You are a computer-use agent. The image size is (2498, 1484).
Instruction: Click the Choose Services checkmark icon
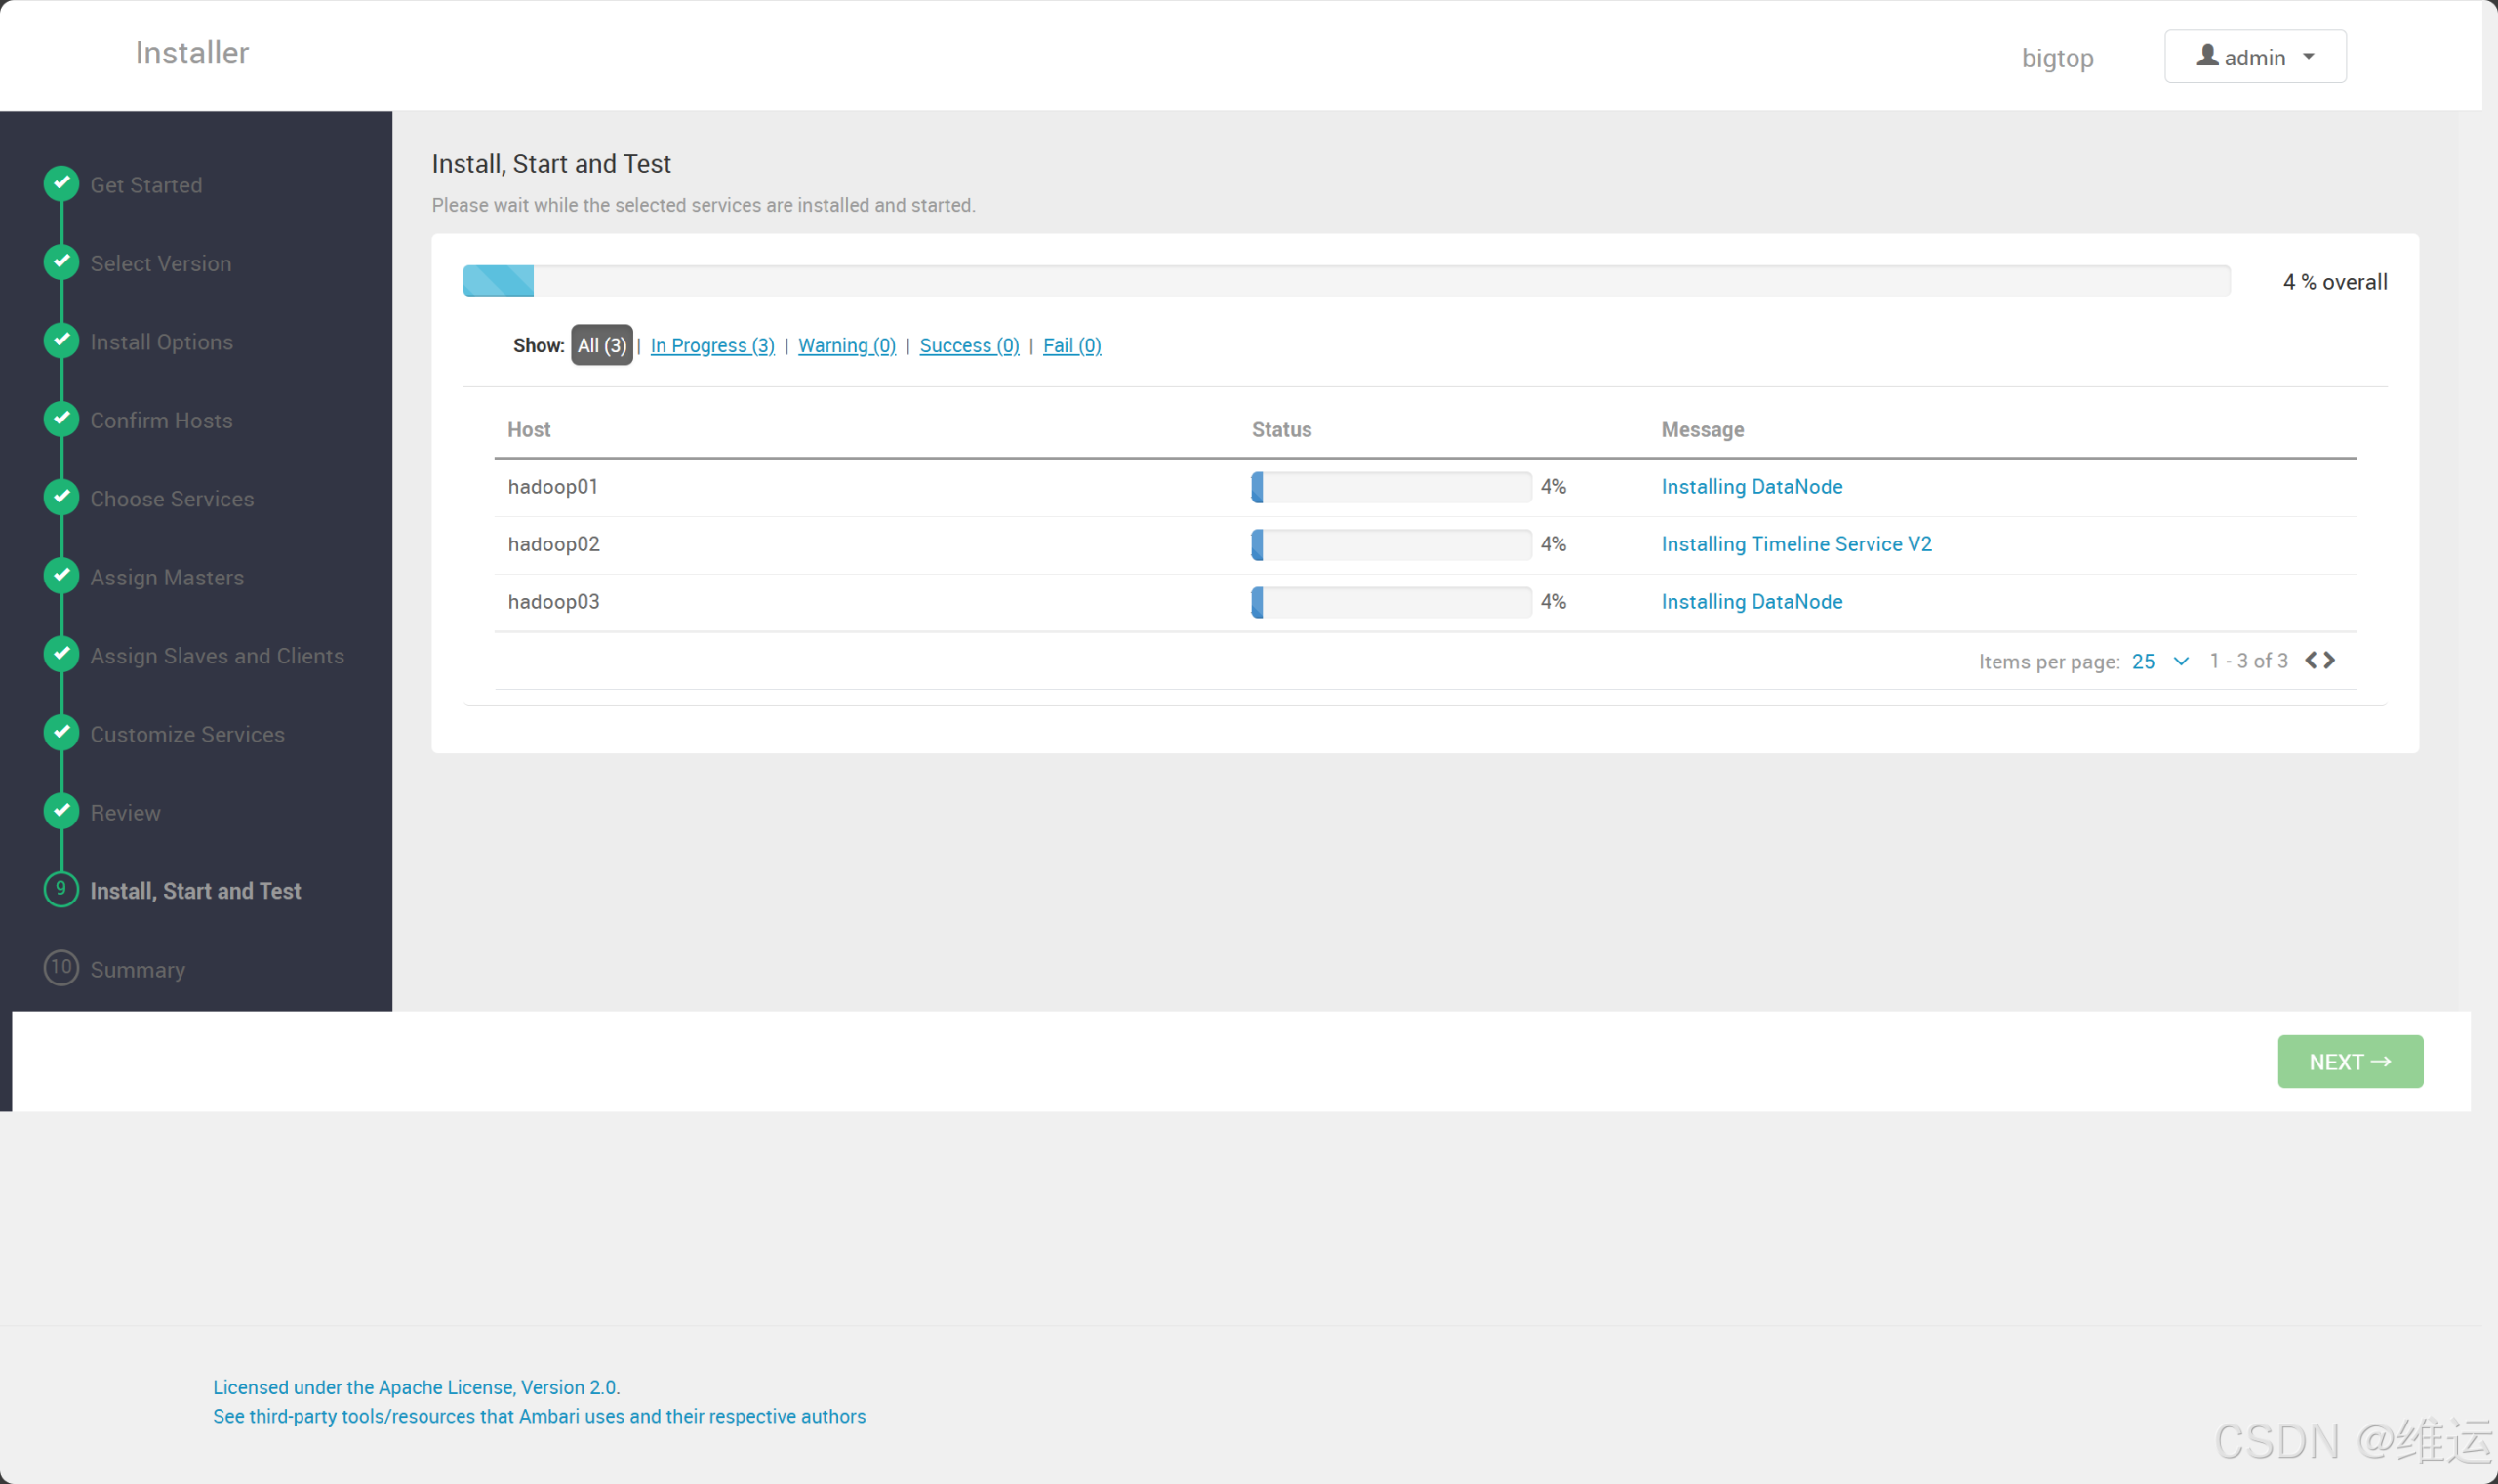[61, 497]
